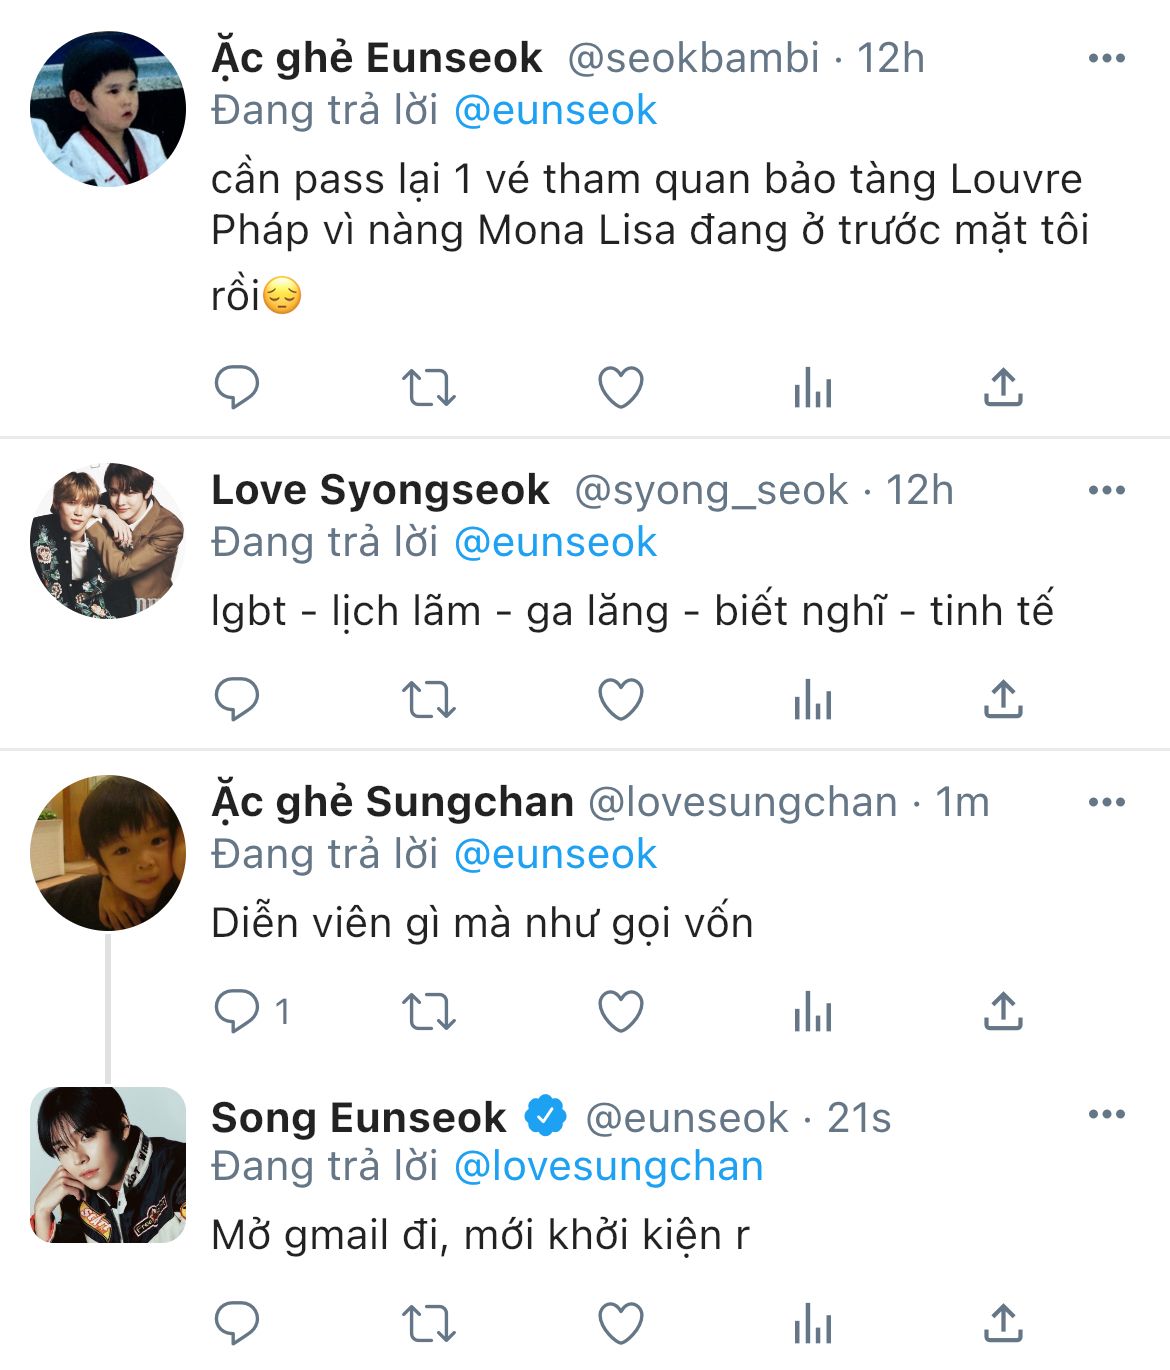
Task: Open Song Eunseok's profile picture
Action: tap(108, 1165)
